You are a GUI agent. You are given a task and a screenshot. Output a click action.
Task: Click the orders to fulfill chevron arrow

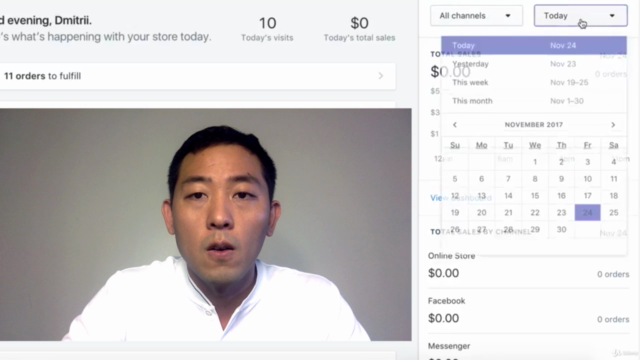coord(380,76)
